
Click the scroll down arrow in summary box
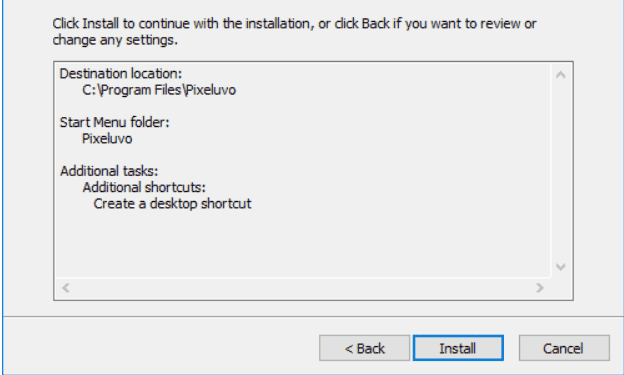(561, 267)
